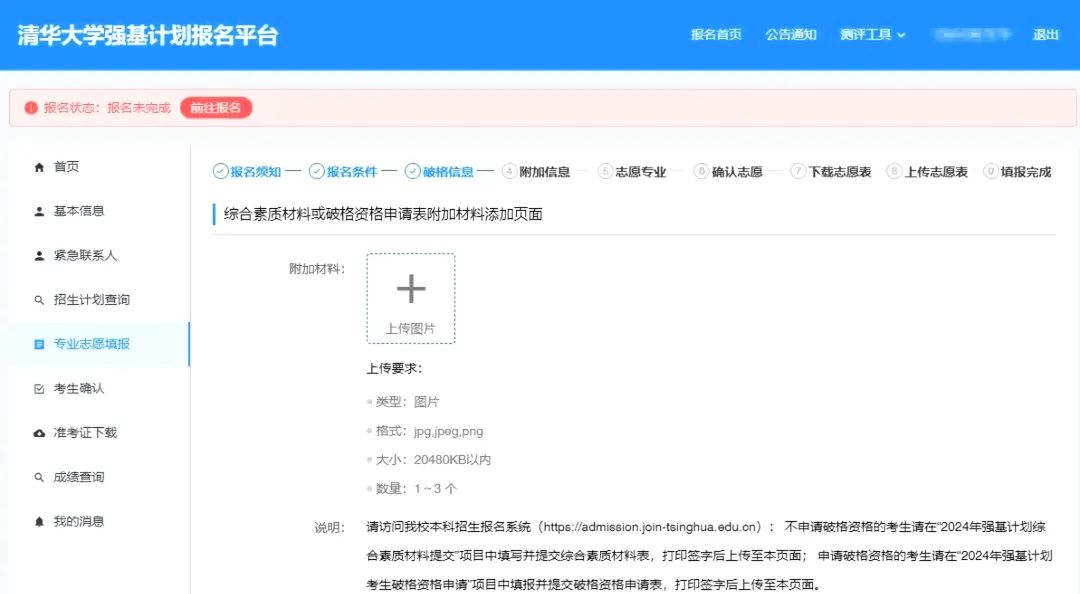Screen dimensions: 1080x594
Task: Click the 格式：jpg,jpeg,png requirement line
Action: (x=430, y=431)
